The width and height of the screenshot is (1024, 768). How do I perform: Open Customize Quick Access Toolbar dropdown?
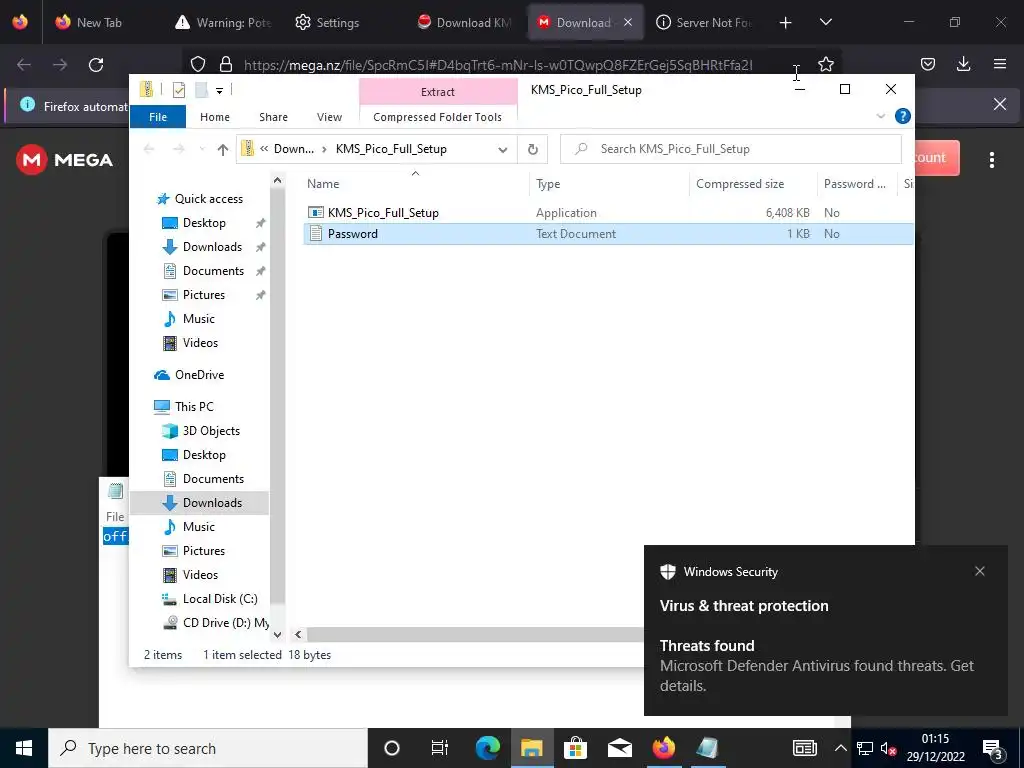click(x=219, y=91)
